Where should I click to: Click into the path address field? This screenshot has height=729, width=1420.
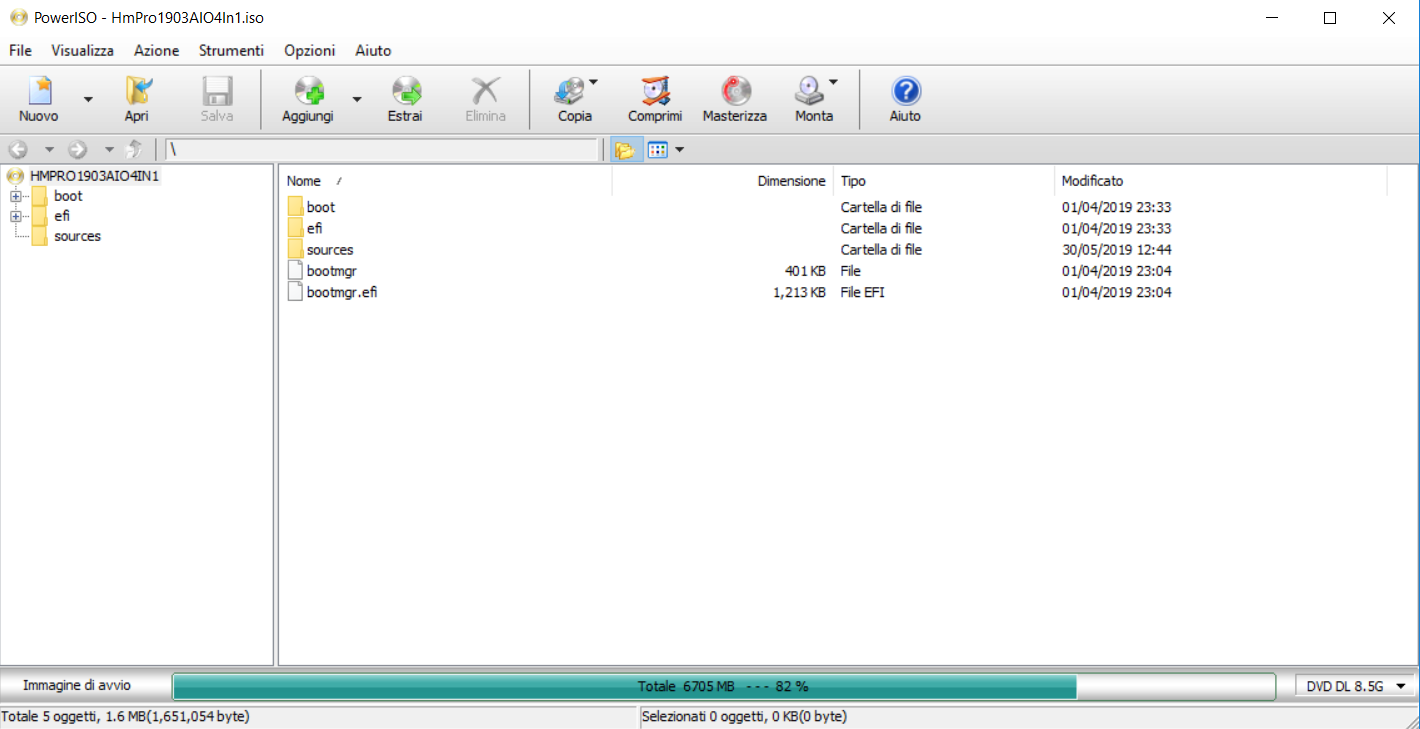tap(382, 150)
